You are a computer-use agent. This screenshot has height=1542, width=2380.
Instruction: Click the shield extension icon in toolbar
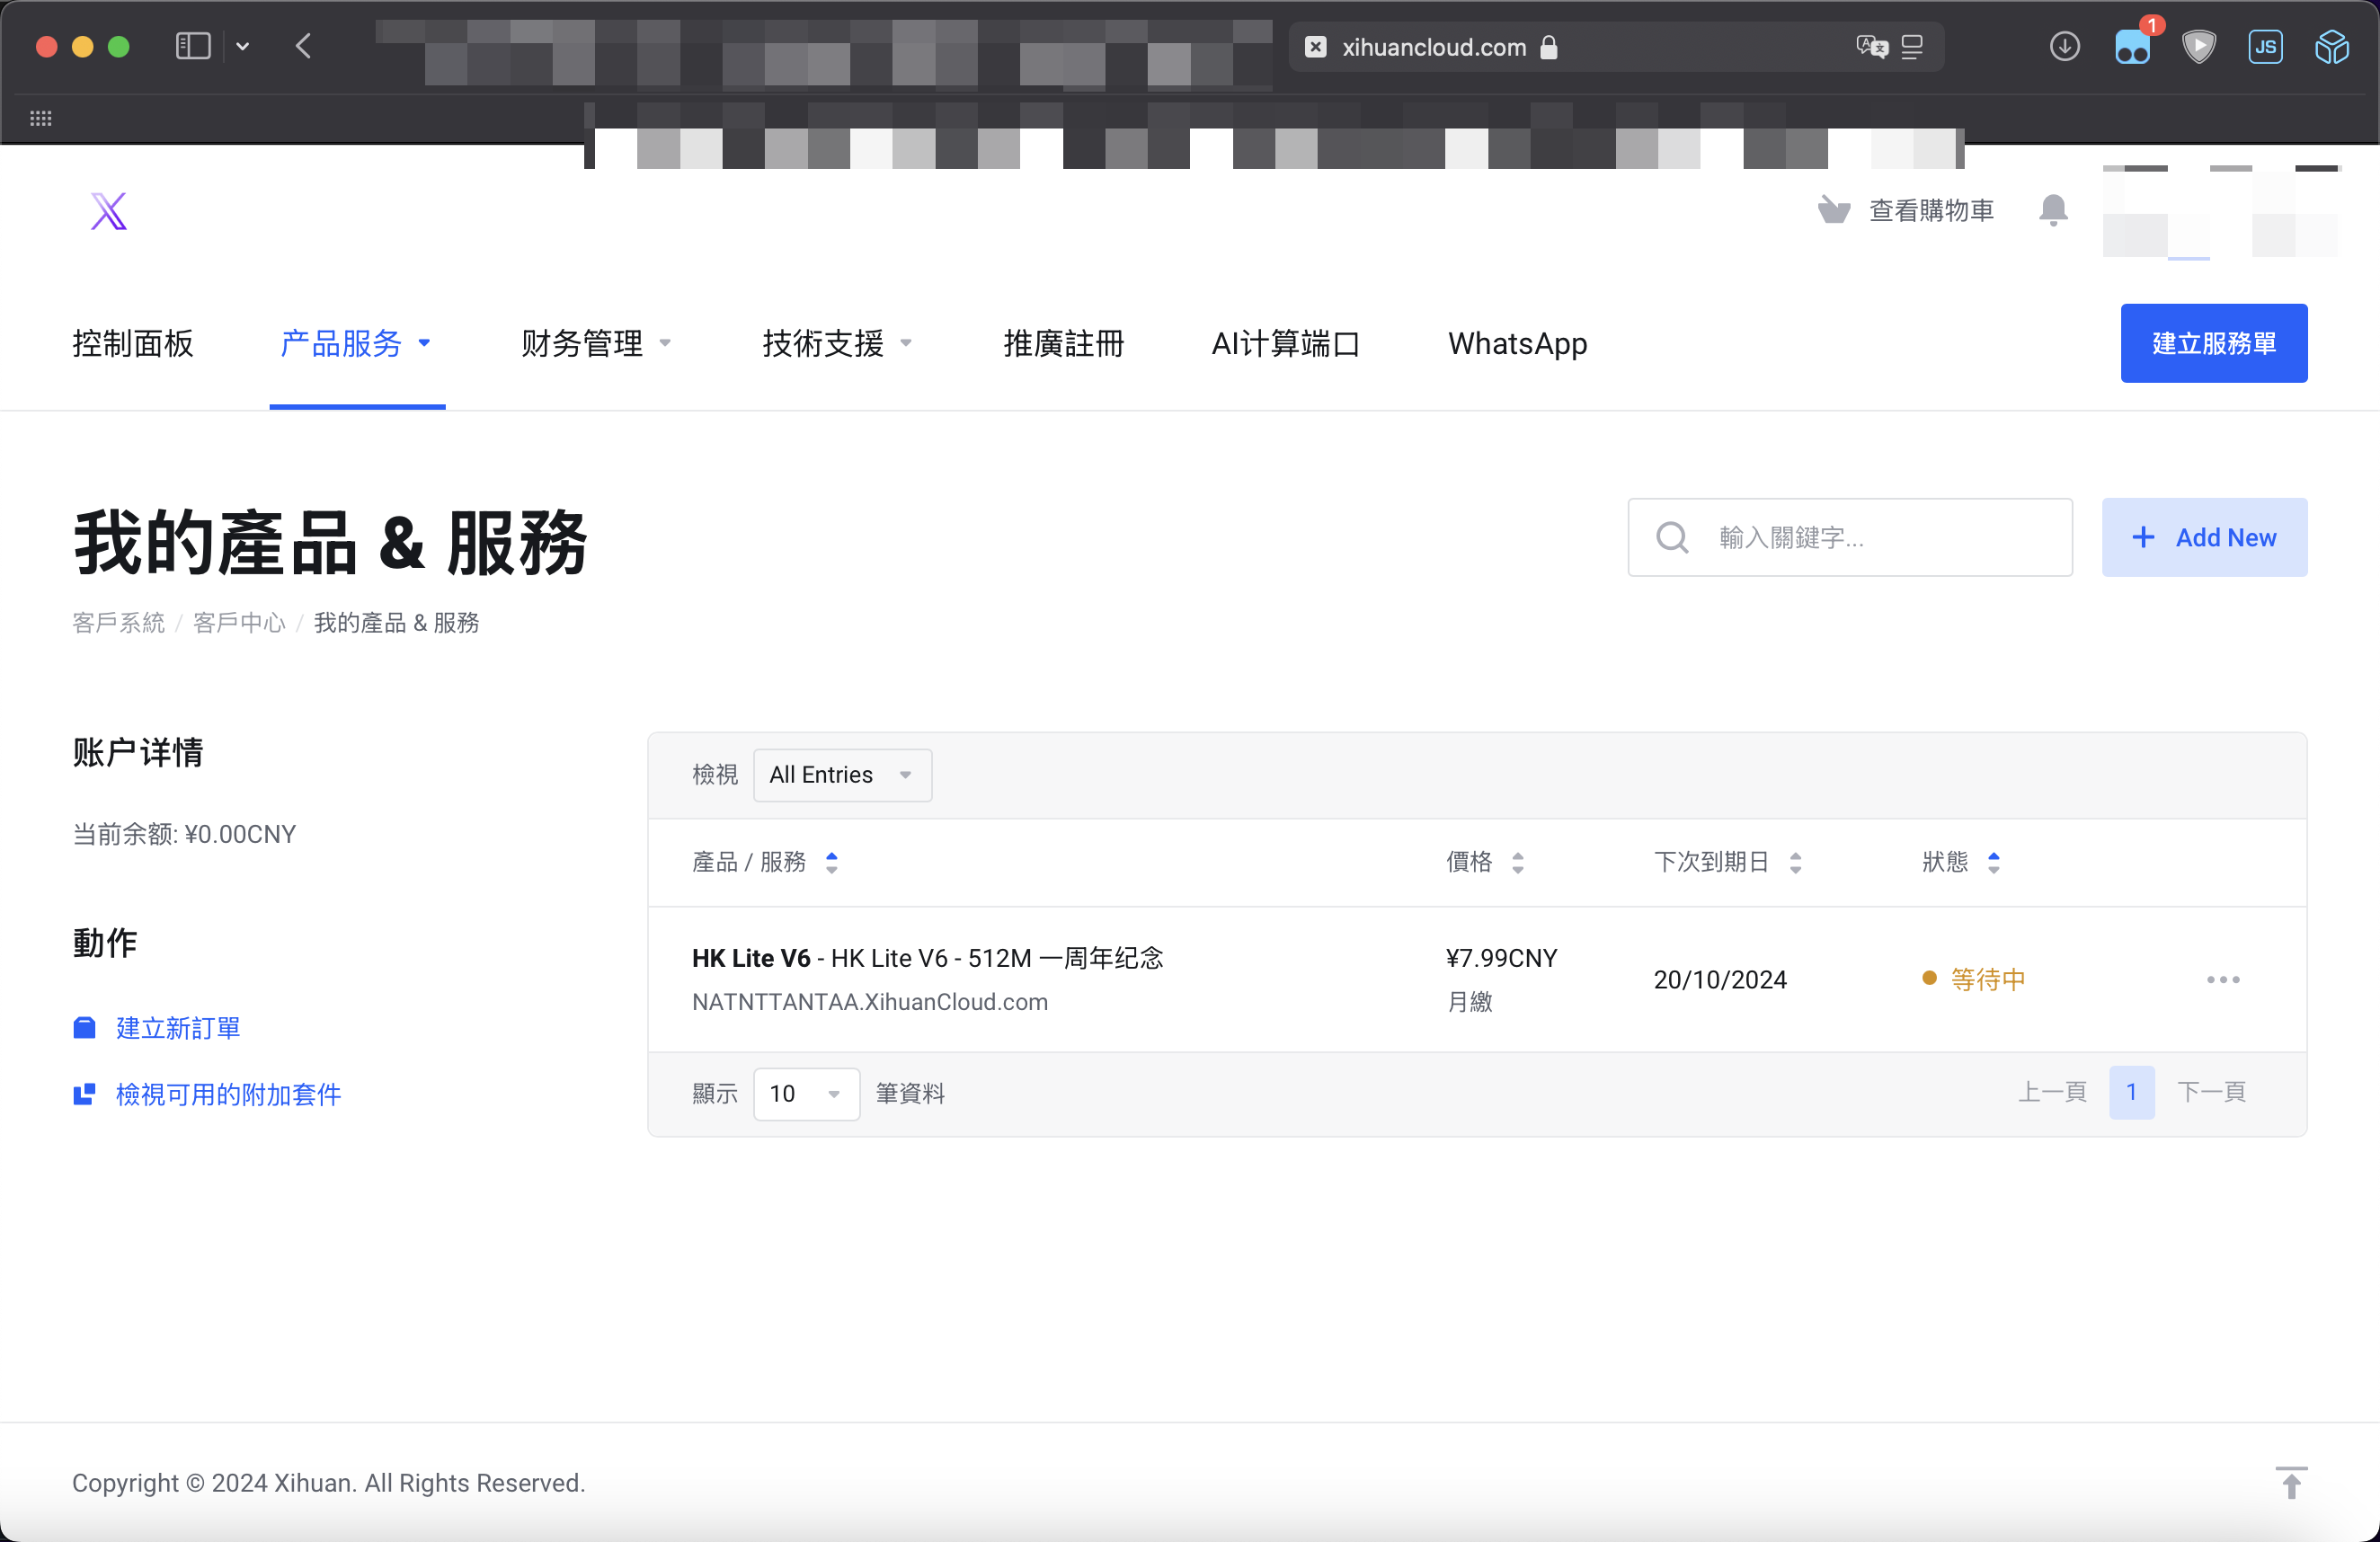[2198, 47]
